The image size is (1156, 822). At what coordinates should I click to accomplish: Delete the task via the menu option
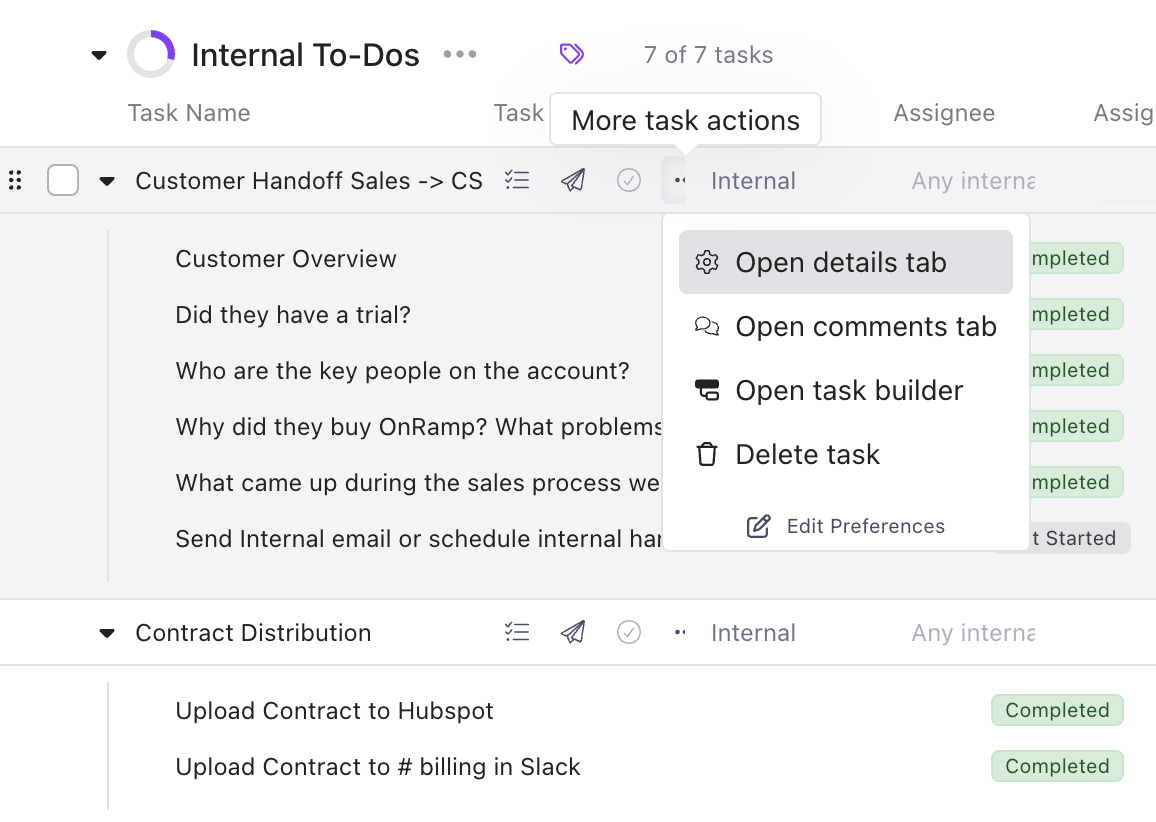click(808, 454)
